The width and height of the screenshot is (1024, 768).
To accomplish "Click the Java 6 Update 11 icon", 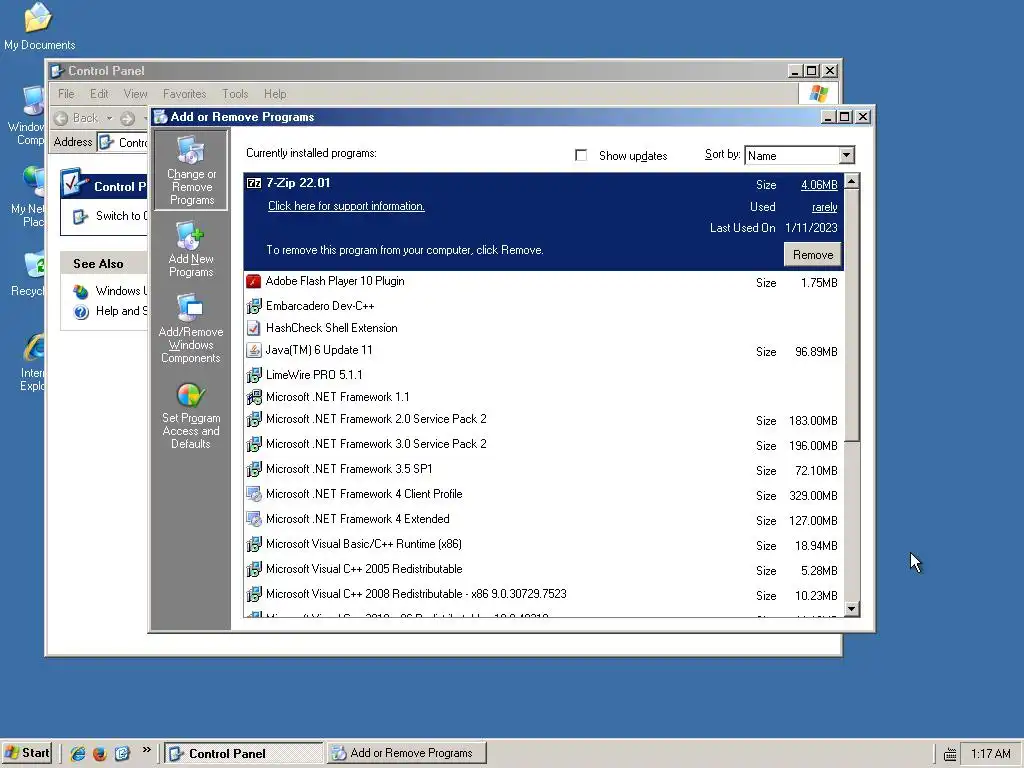I will (253, 351).
